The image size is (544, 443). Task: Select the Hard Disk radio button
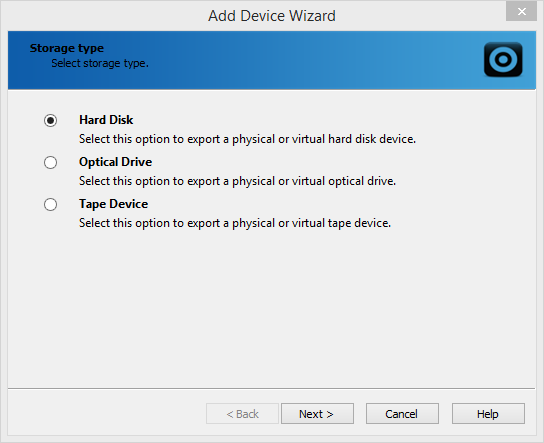click(x=50, y=120)
